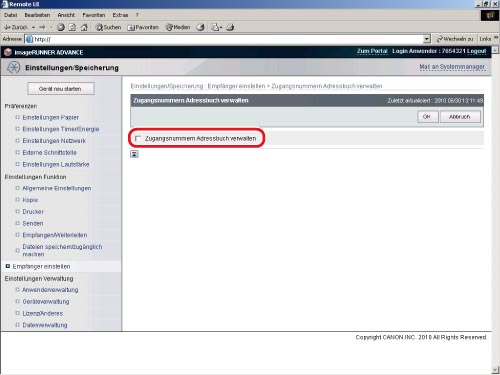
Task: Follow the Mail an Systemmanager link
Action: [x=452, y=67]
